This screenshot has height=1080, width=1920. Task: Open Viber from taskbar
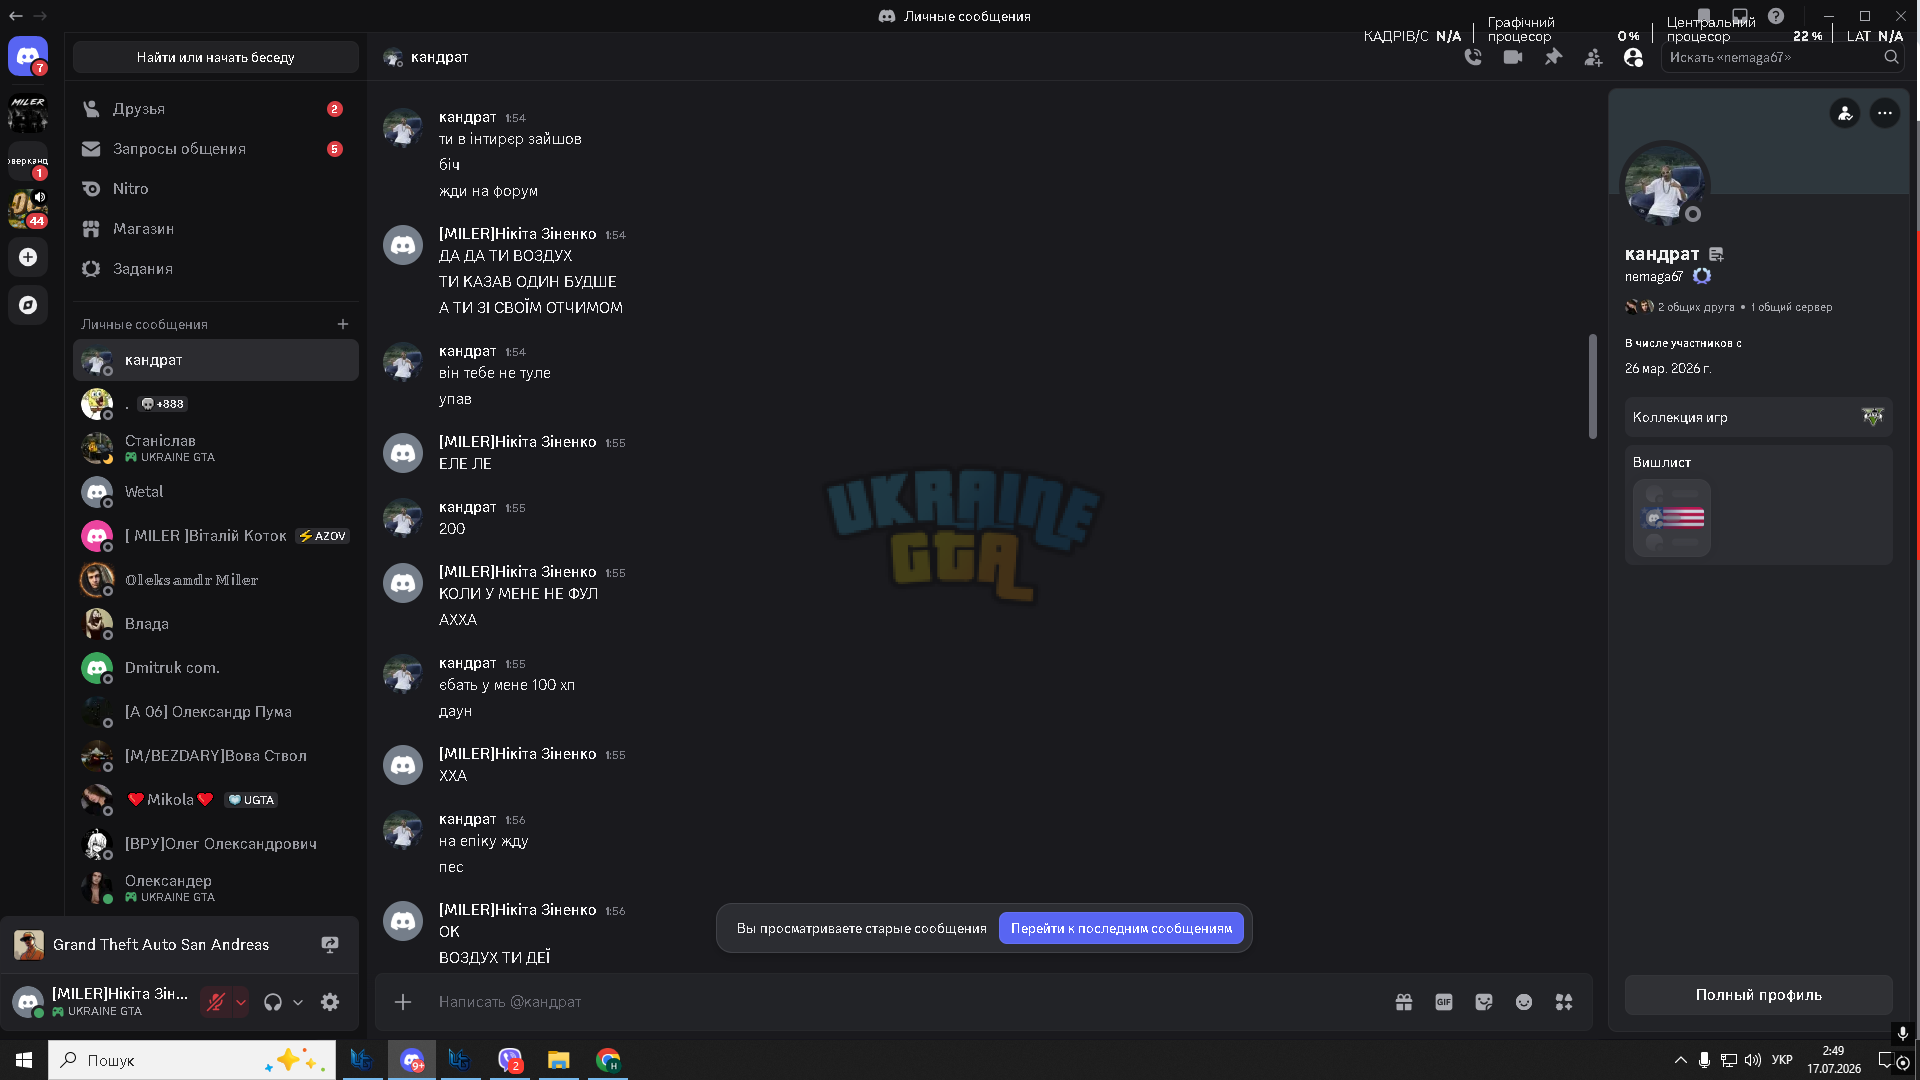510,1060
